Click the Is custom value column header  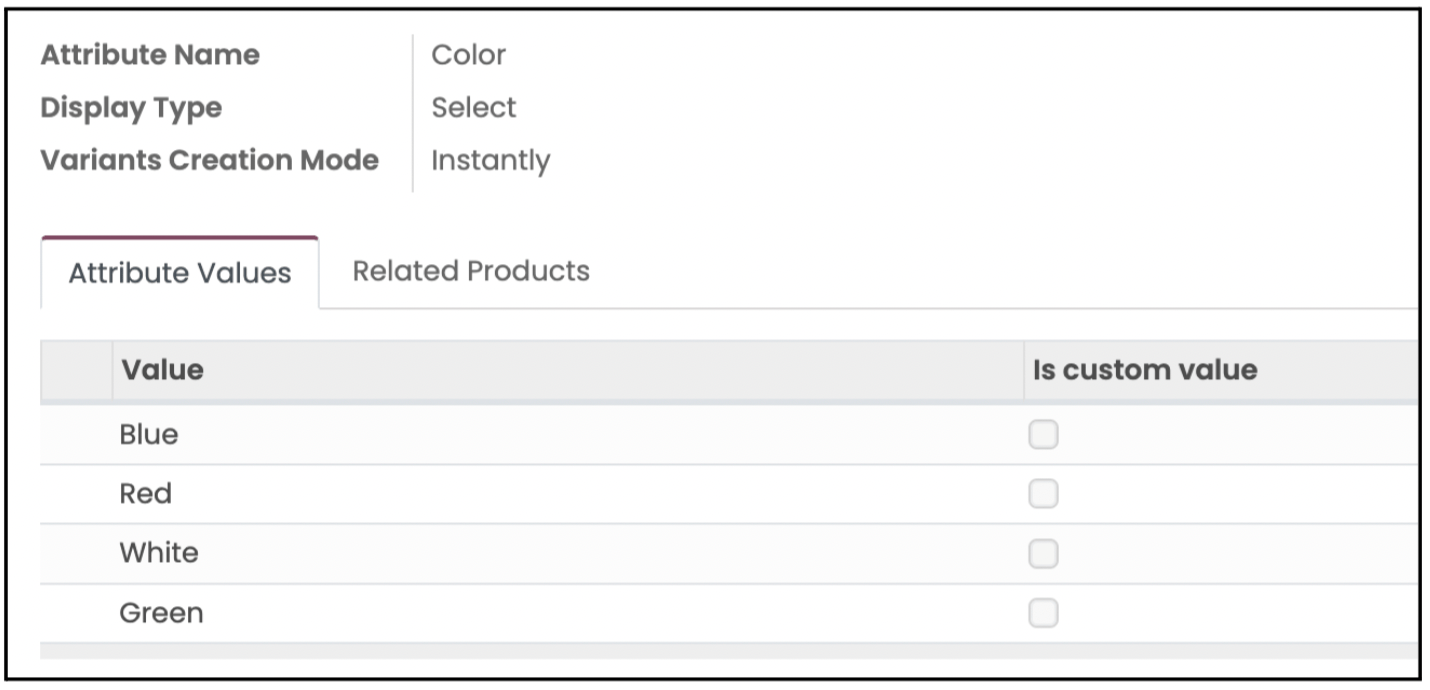(x=1145, y=370)
